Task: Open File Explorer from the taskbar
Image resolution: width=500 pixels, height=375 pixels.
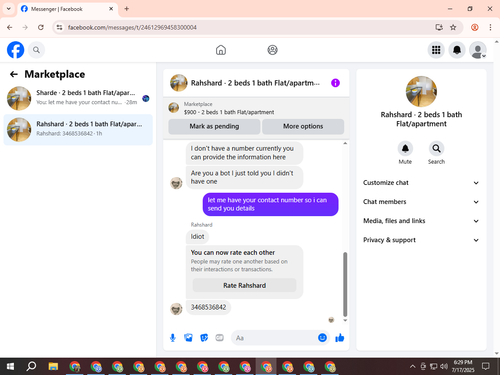Action: click(53, 367)
